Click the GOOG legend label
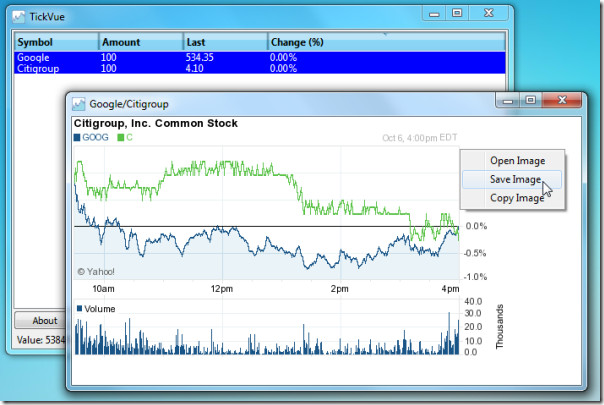604x405 pixels. pyautogui.click(x=95, y=137)
